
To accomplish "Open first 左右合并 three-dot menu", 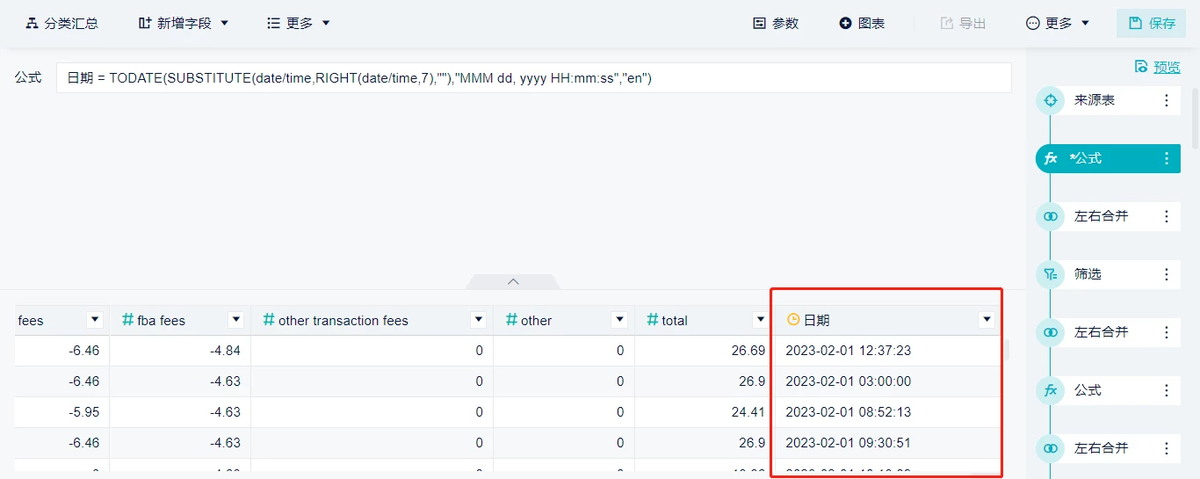I will 1166,216.
